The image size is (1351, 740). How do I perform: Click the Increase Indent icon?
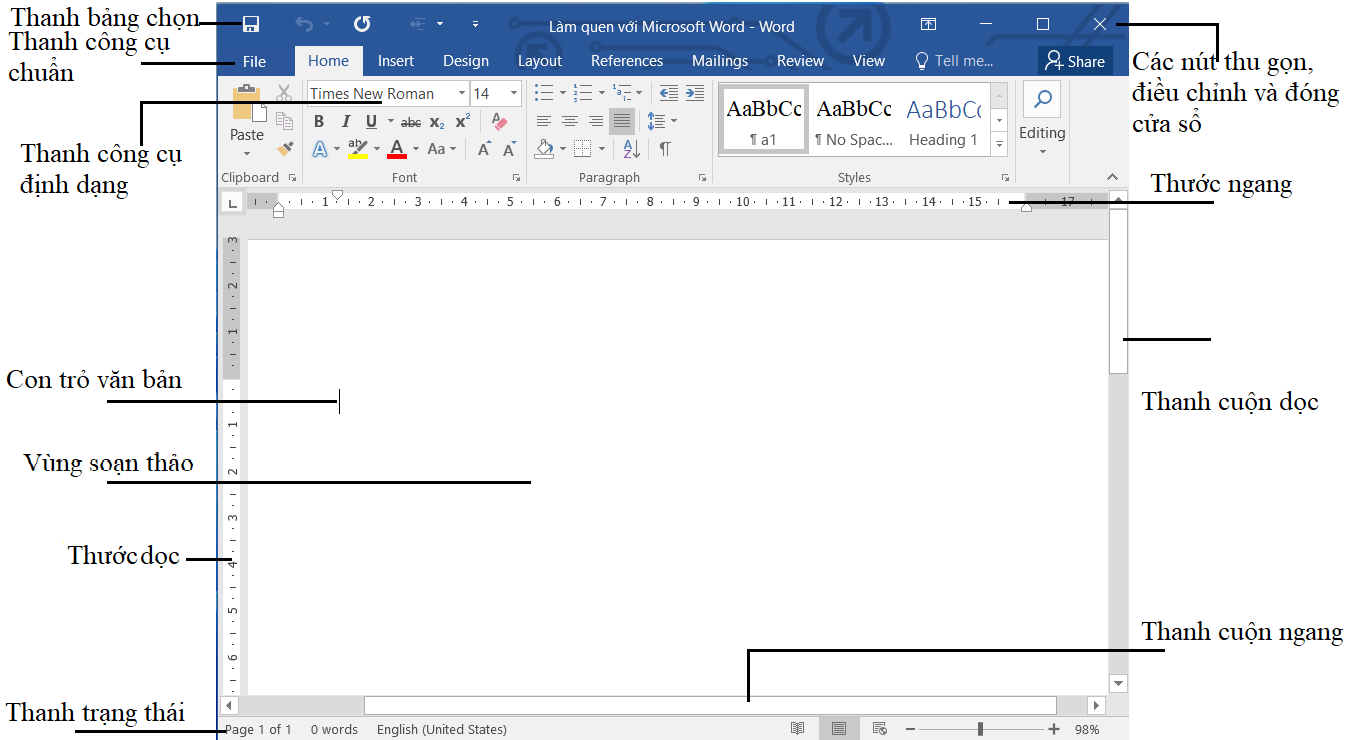tap(695, 93)
